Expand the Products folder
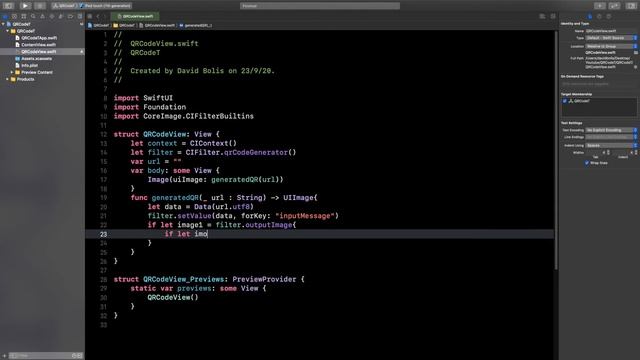 pos(8,79)
